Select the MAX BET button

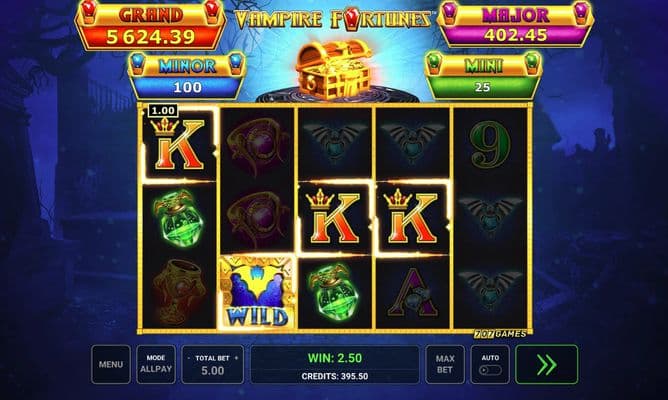(445, 364)
